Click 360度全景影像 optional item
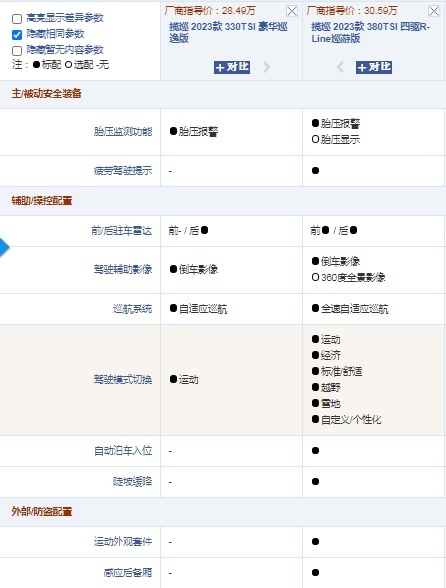 348,277
